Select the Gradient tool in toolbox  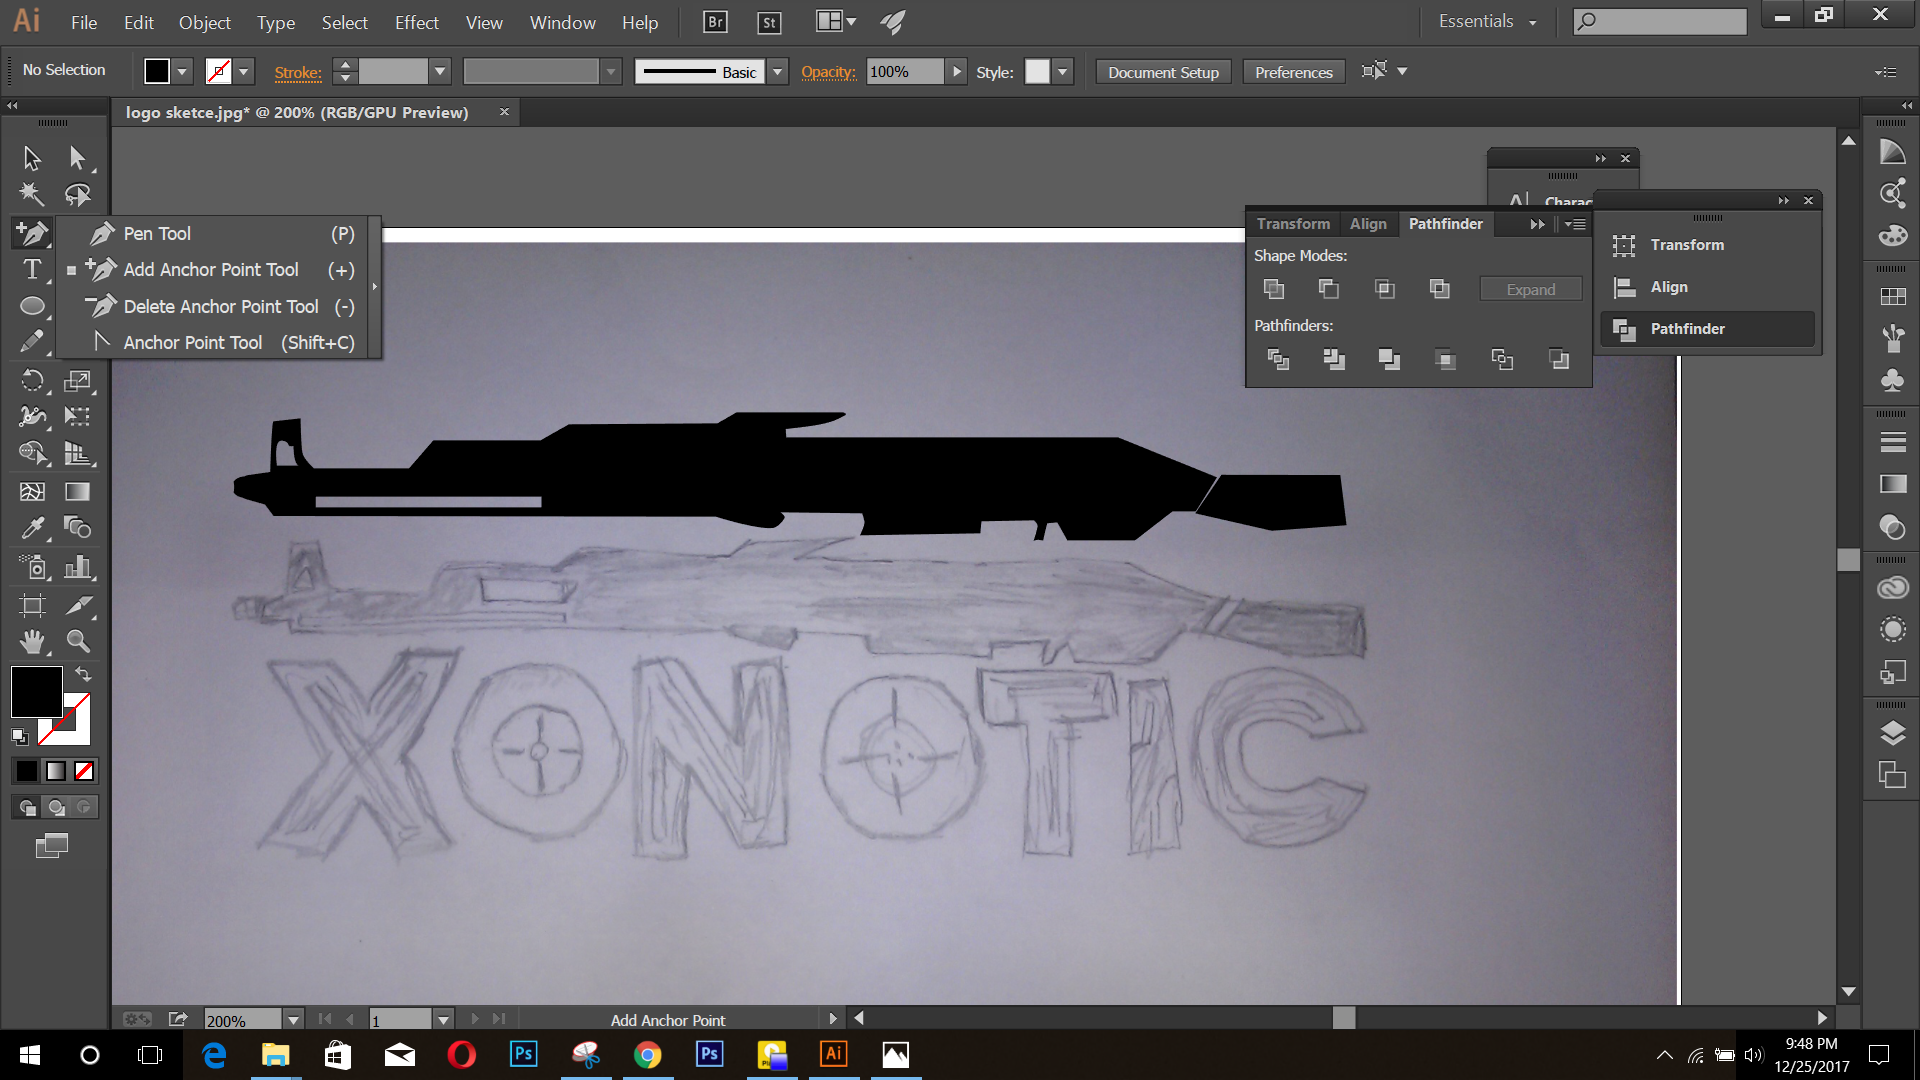[78, 491]
